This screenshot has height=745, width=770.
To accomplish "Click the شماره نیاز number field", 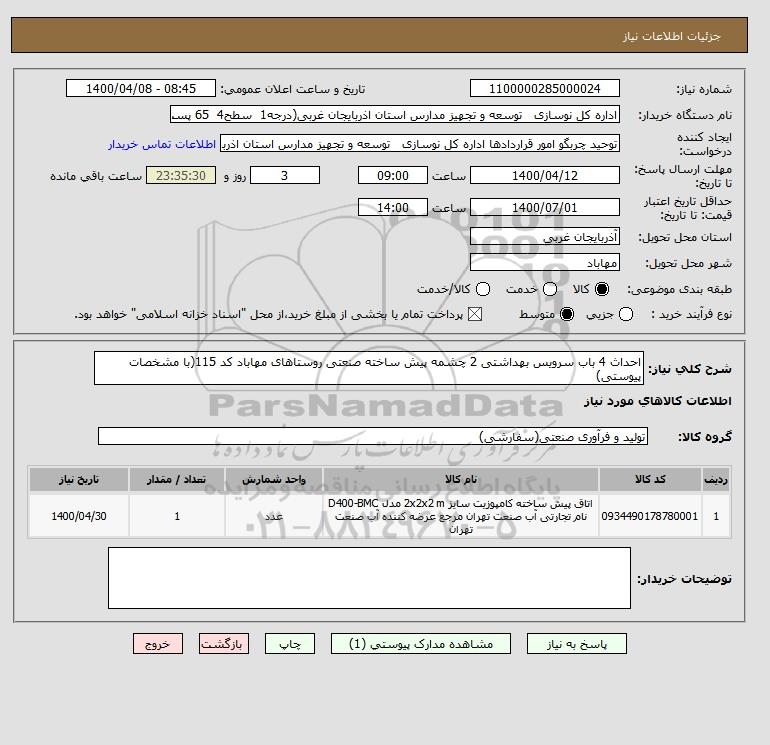I will 545,88.
